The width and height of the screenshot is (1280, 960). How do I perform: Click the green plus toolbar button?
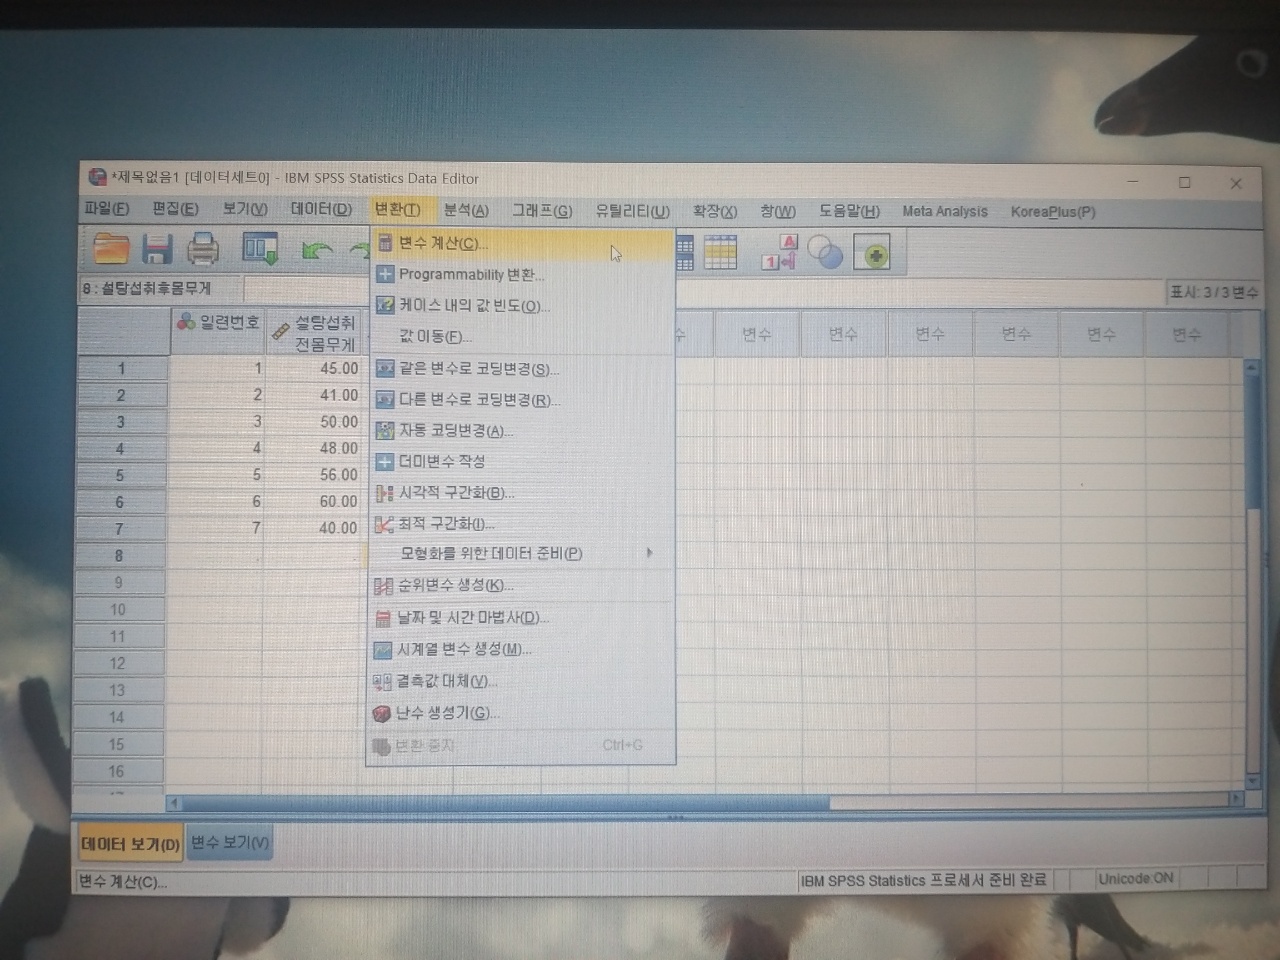tap(872, 254)
